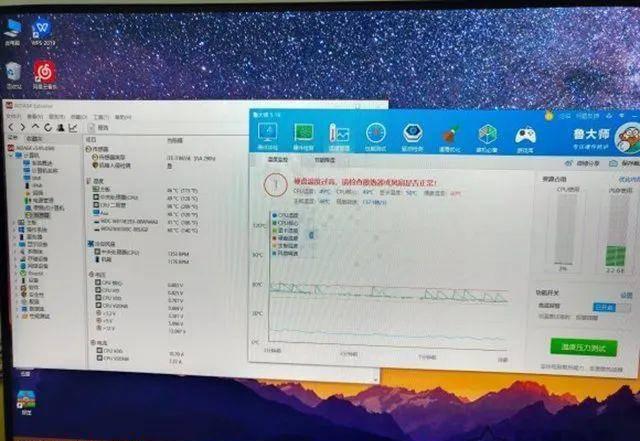Click AIDA64 back arrow toolbar button

[11, 128]
